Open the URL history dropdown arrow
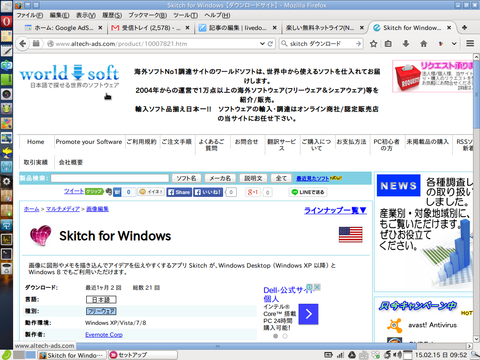Image resolution: width=480 pixels, height=360 pixels. 262,44
